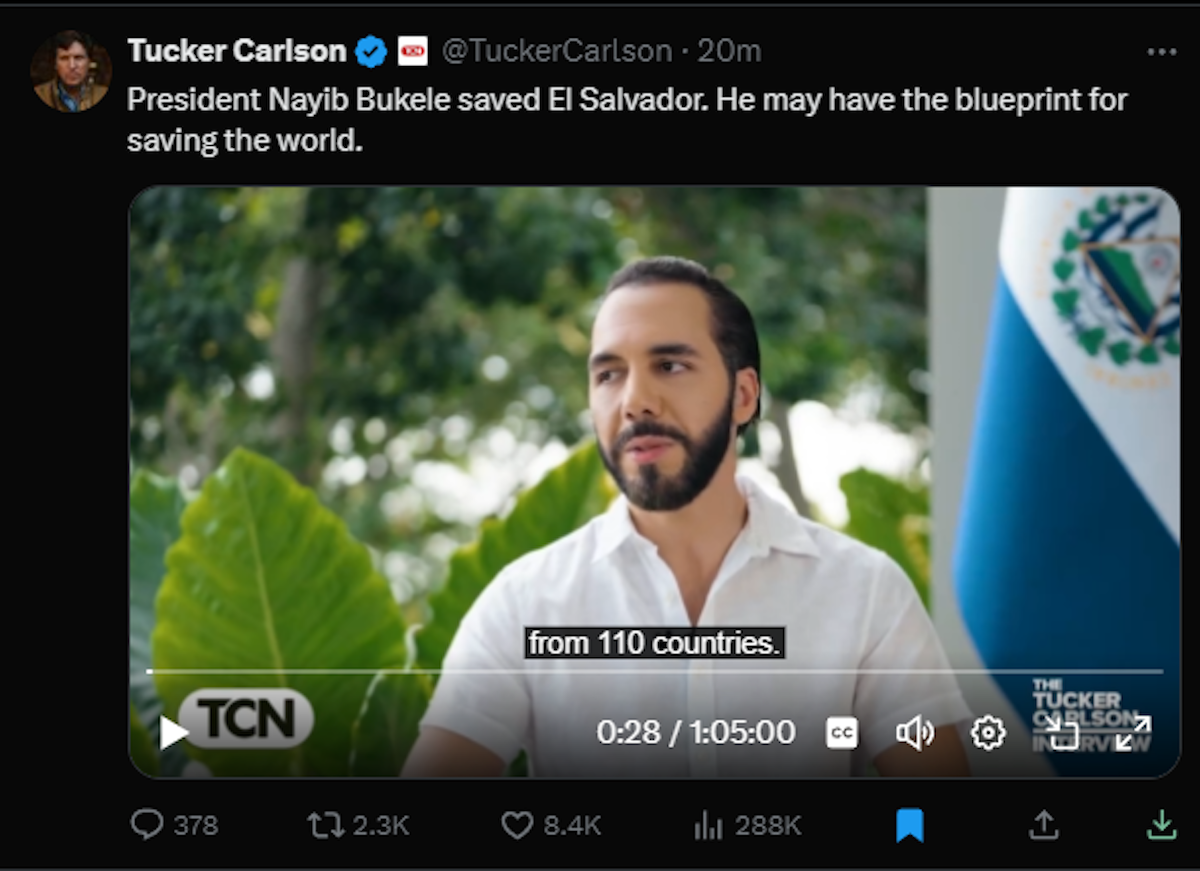Screen dimensions: 1200x871
Task: Mute the video sound
Action: [x=914, y=733]
